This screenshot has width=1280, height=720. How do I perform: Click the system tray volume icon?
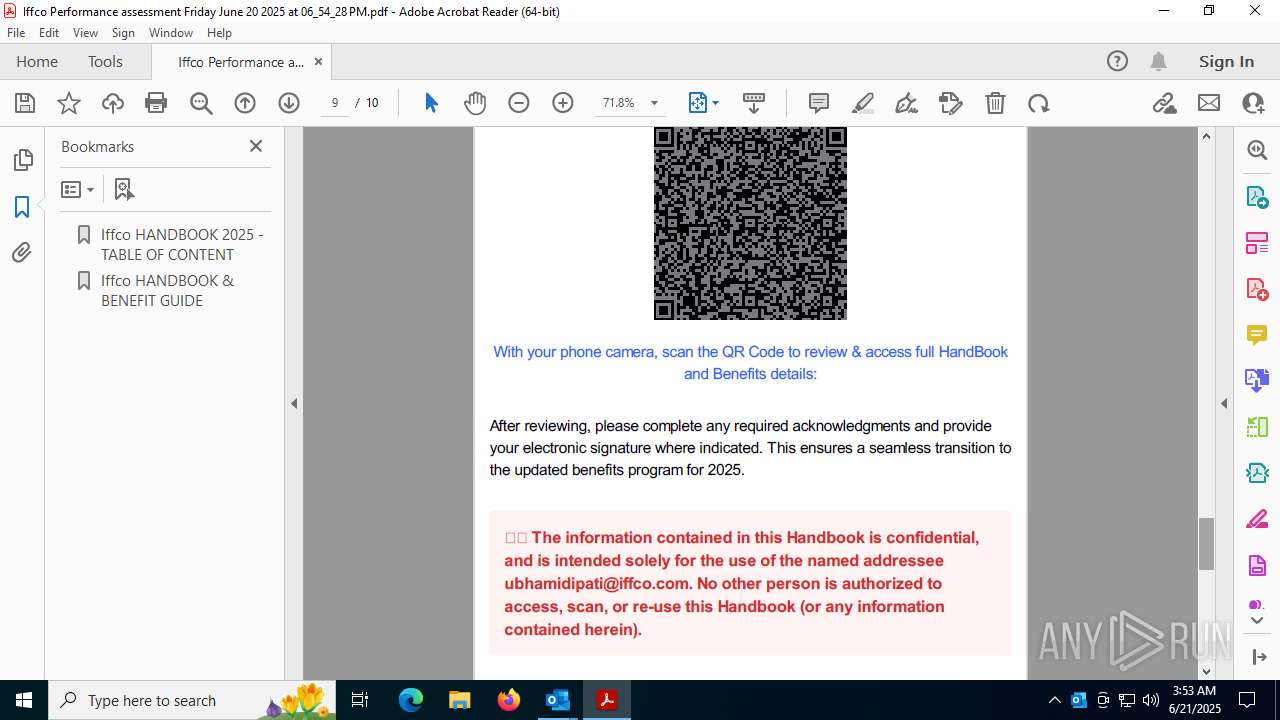(x=1151, y=700)
